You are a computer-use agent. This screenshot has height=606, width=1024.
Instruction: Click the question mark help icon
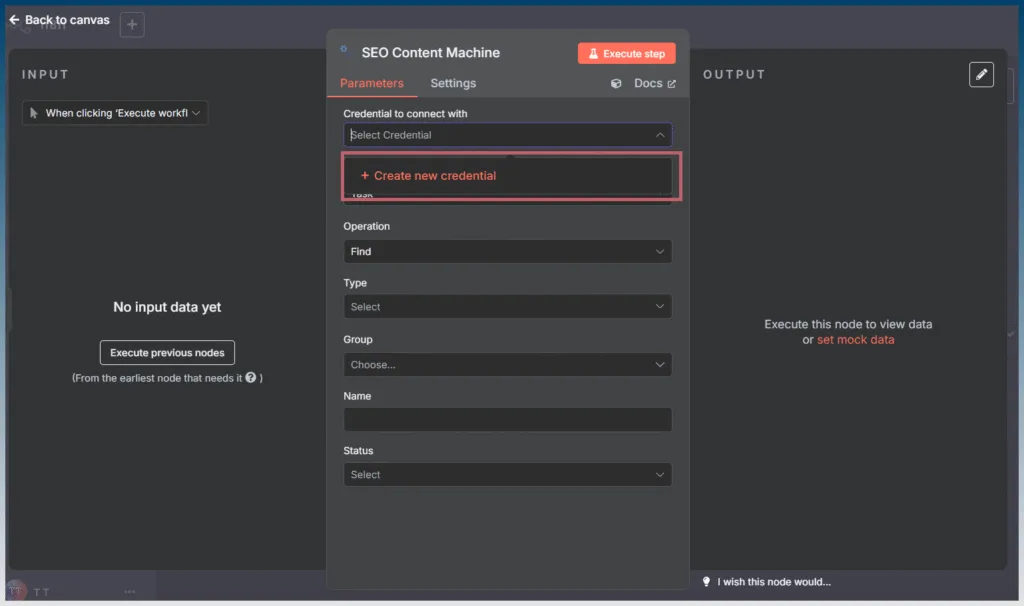250,377
